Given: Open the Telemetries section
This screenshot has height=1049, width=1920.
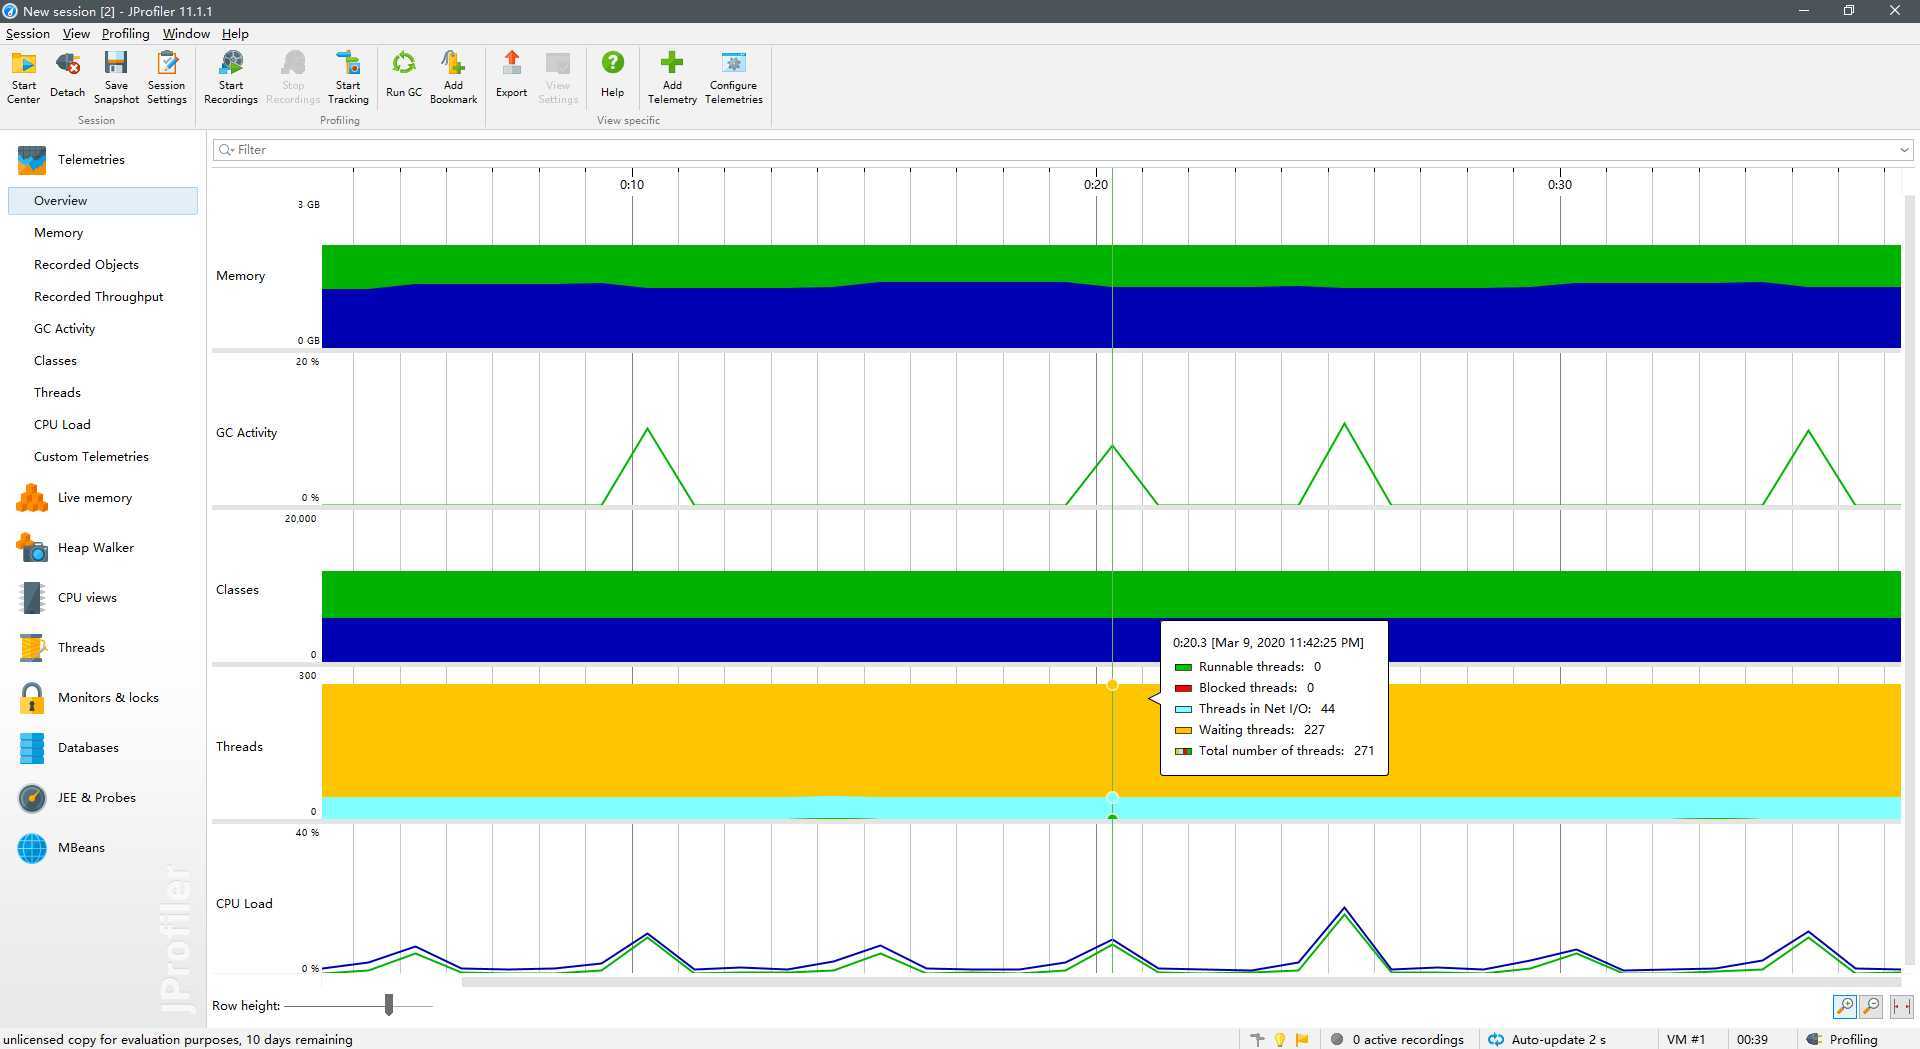Looking at the screenshot, I should (90, 159).
